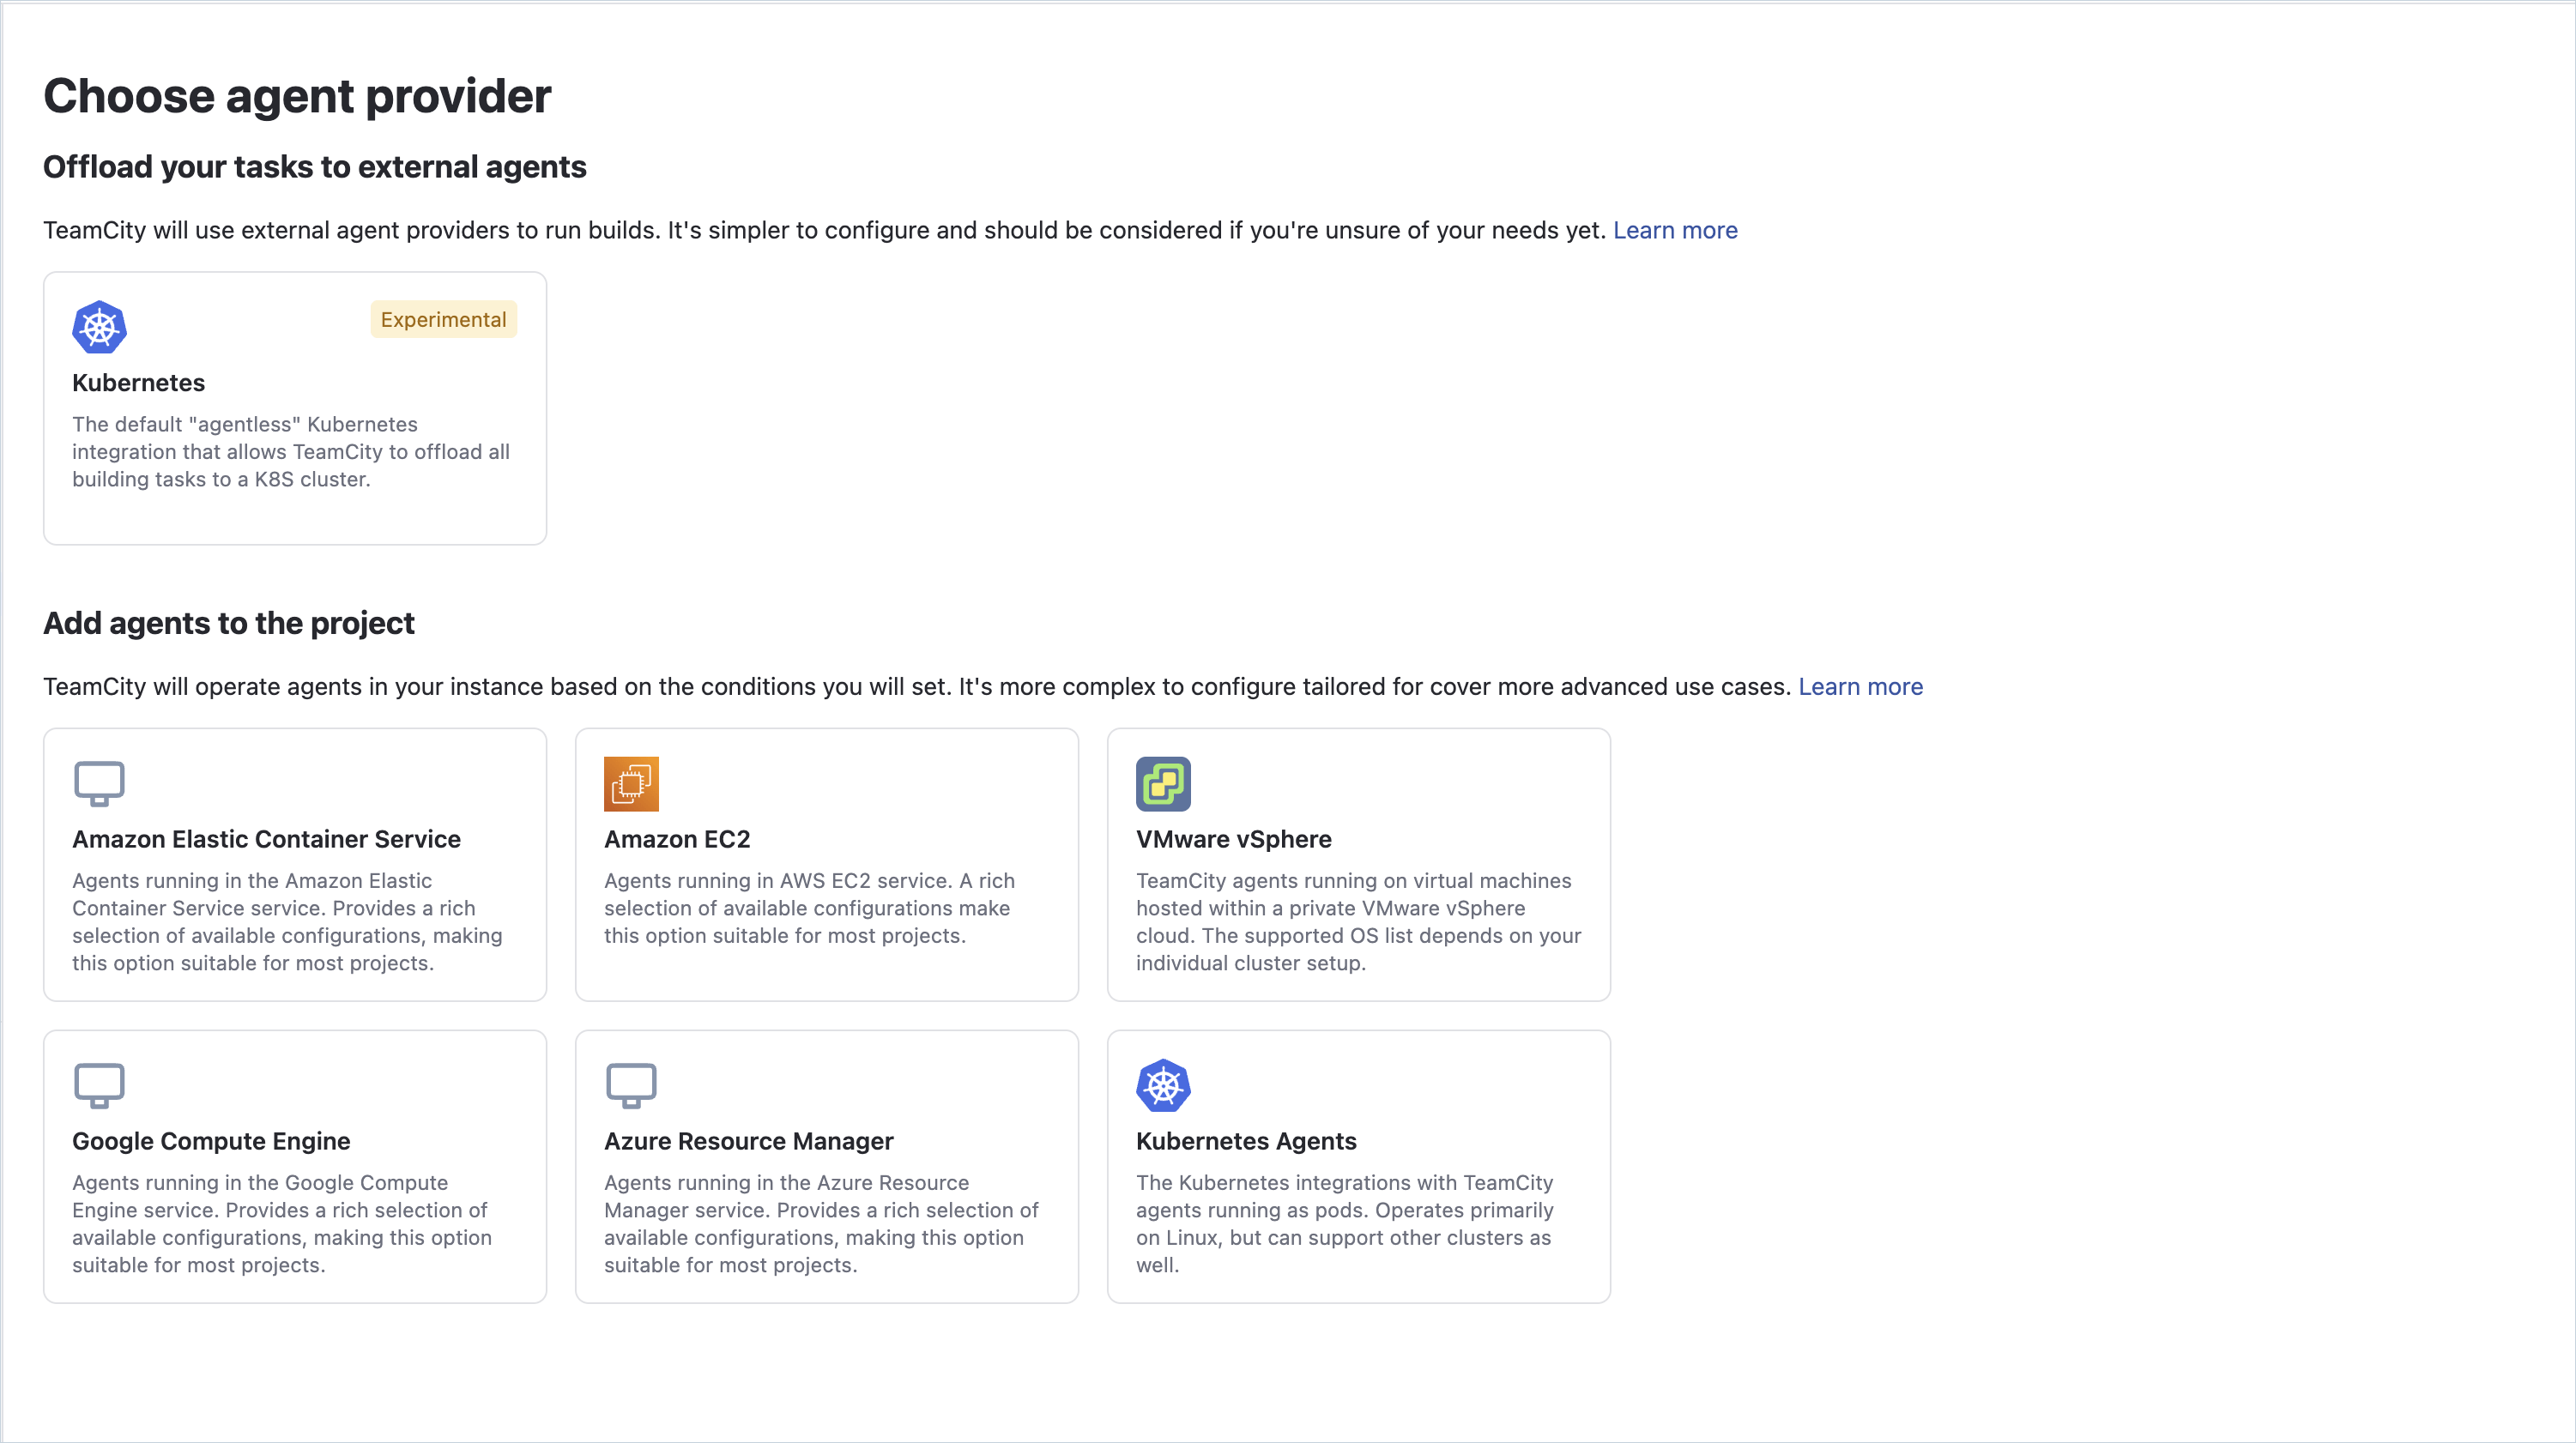Click the AWS EC2 service description text
Viewport: 2576px width, 1443px height.
(809, 908)
